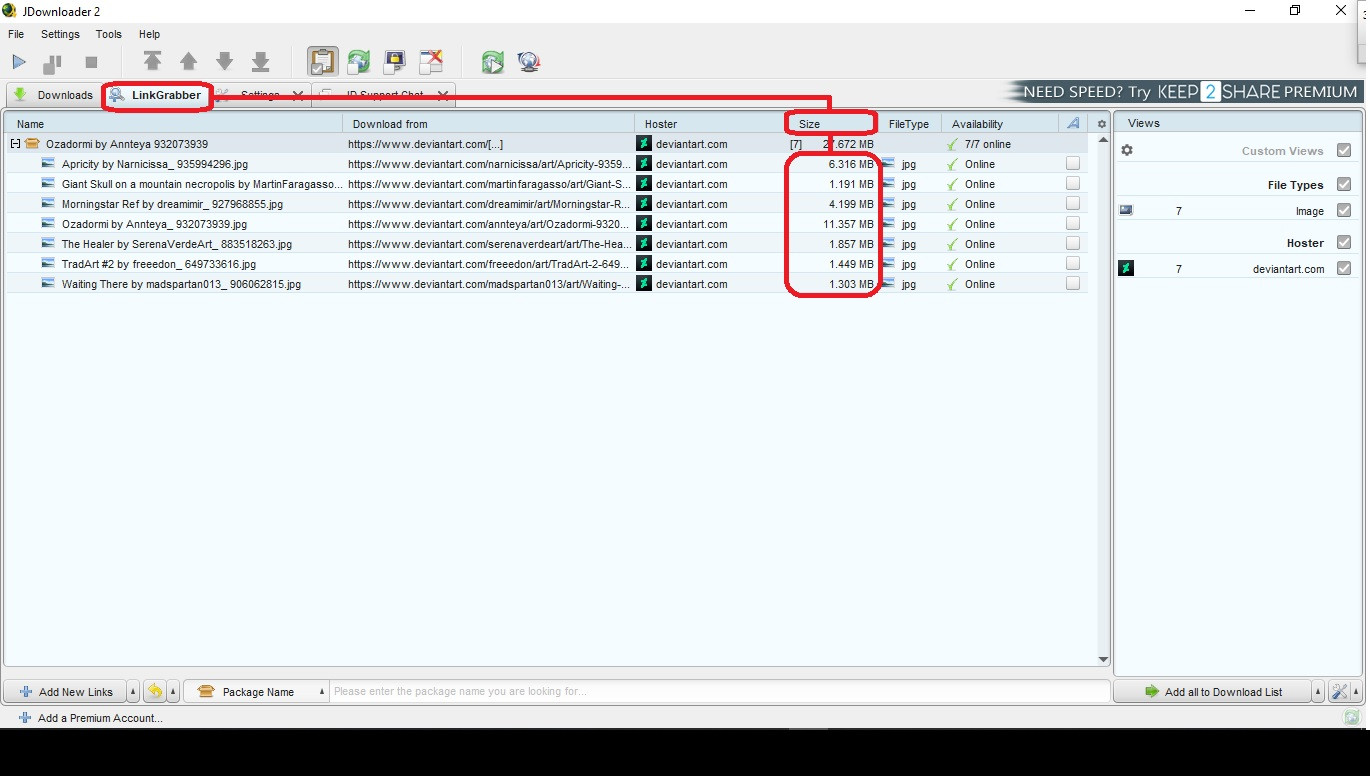Click the 7/7 online package availability
Viewport: 1370px width, 776px height.
[x=987, y=144]
